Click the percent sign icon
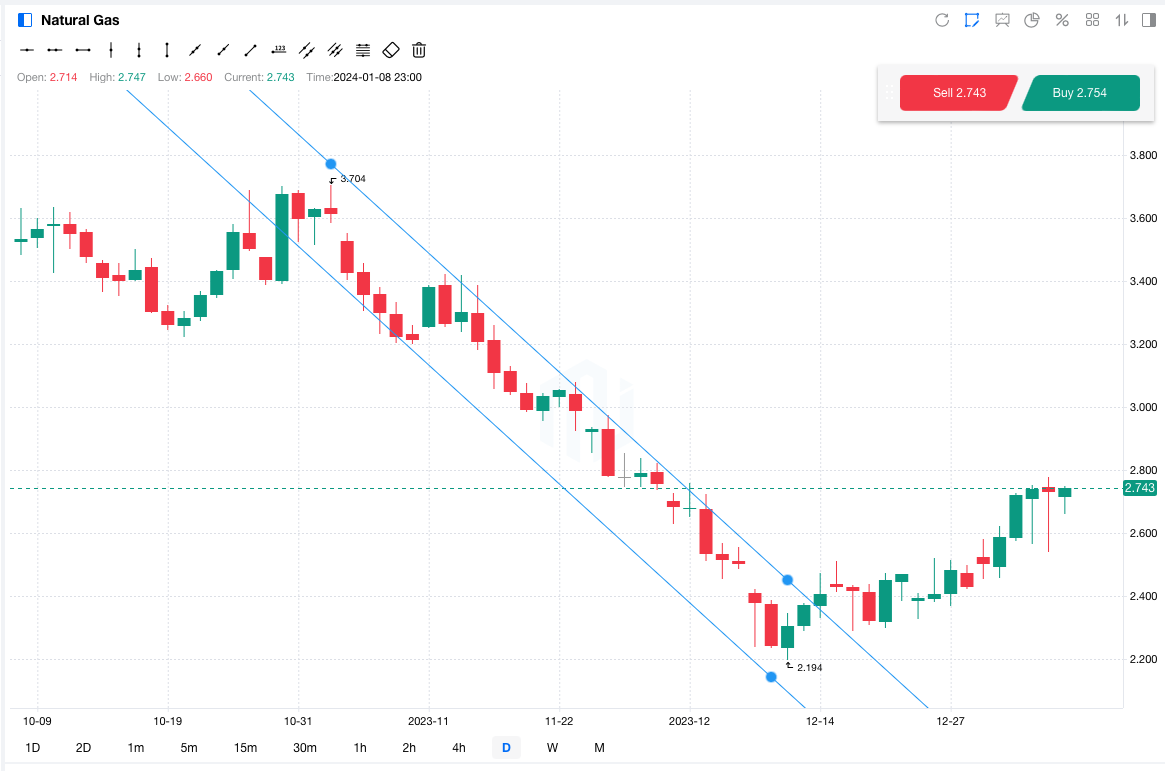This screenshot has height=771, width=1165. point(1062,20)
